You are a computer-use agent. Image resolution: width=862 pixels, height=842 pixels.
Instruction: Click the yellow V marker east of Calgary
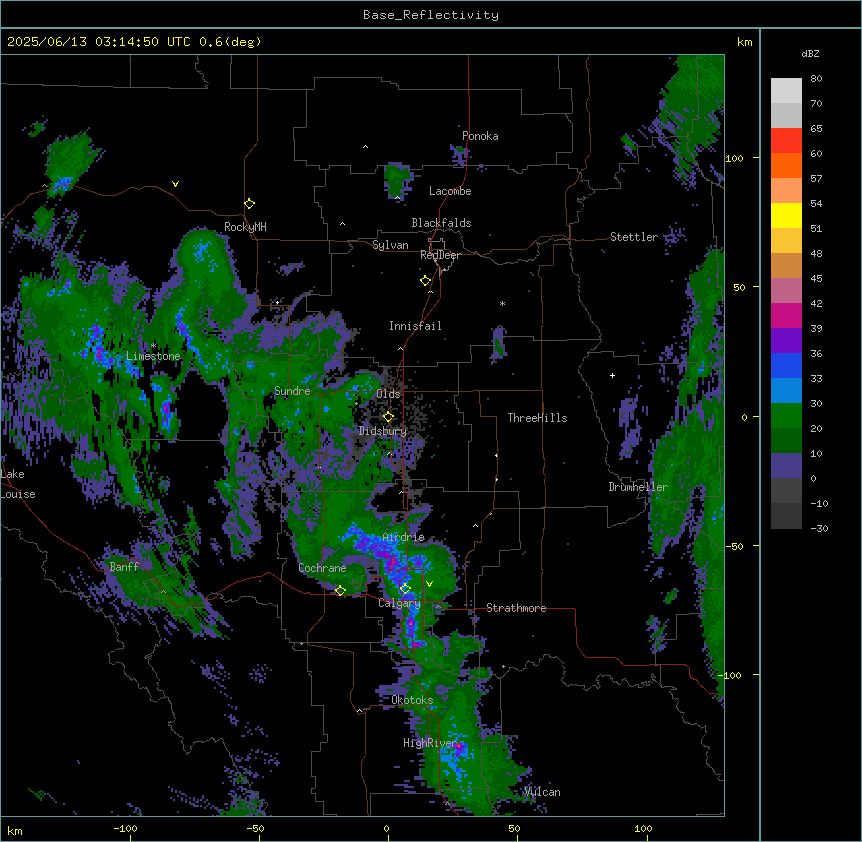pos(429,584)
